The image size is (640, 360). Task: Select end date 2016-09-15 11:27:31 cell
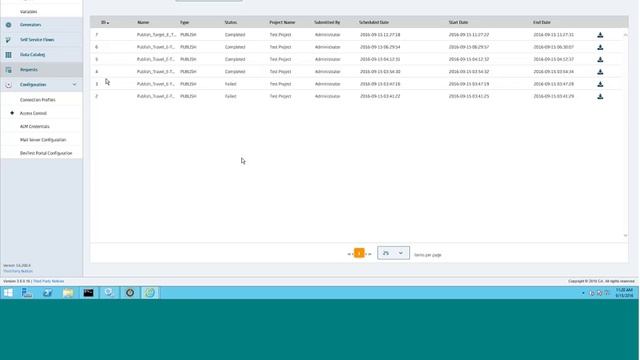(x=553, y=35)
